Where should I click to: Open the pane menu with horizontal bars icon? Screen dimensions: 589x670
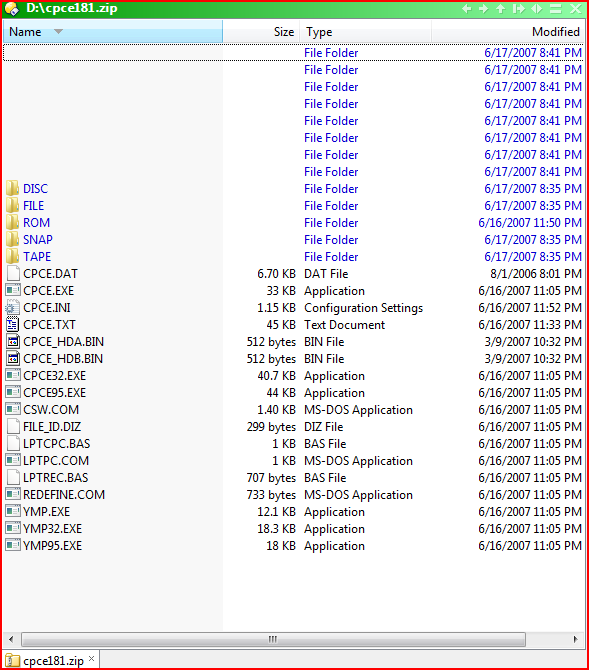tap(555, 9)
